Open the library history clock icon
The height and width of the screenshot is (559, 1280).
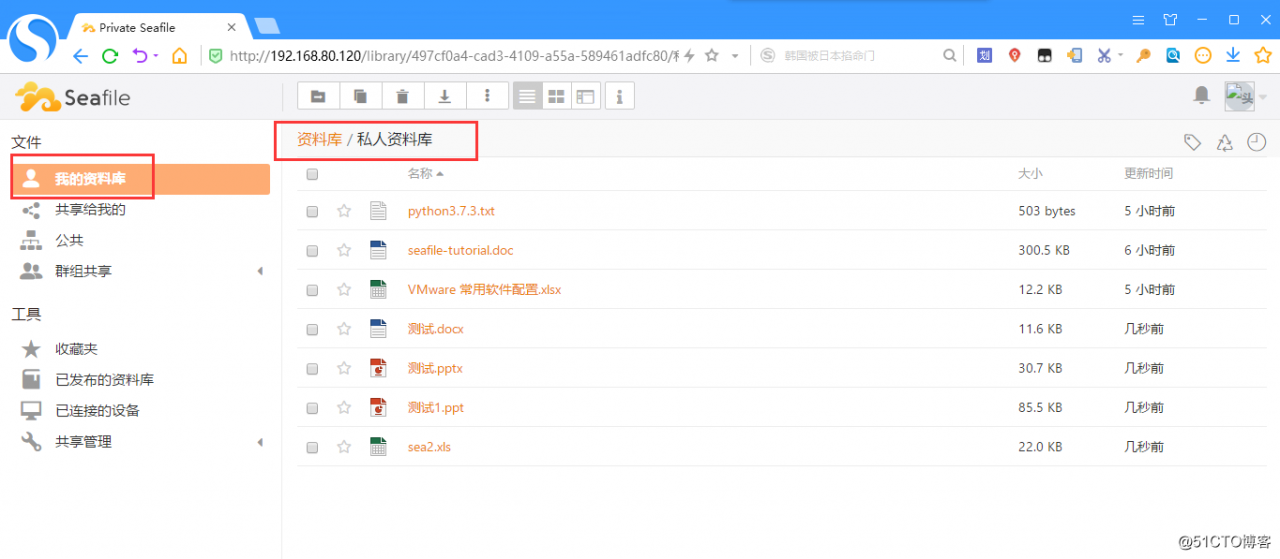pyautogui.click(x=1257, y=143)
